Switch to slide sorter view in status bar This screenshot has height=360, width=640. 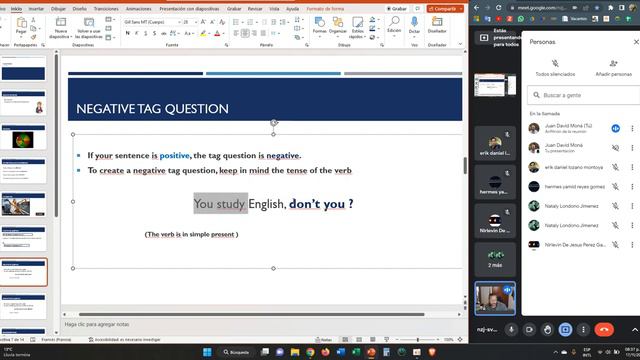click(359, 340)
